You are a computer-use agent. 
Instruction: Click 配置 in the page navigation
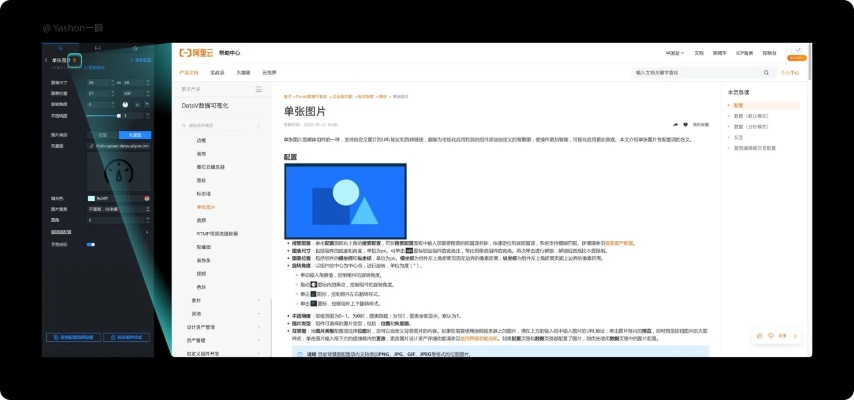click(x=739, y=105)
